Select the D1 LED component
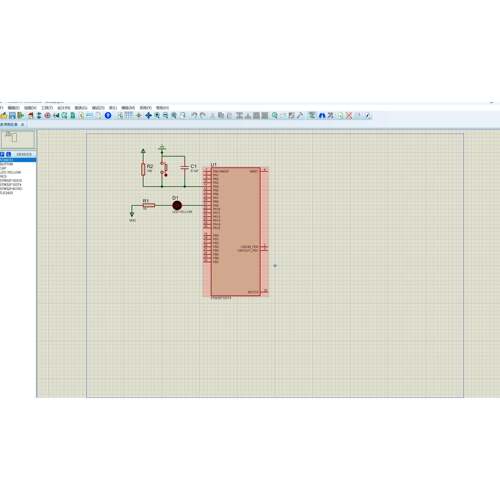Screen dimensions: 500x500 (x=177, y=205)
